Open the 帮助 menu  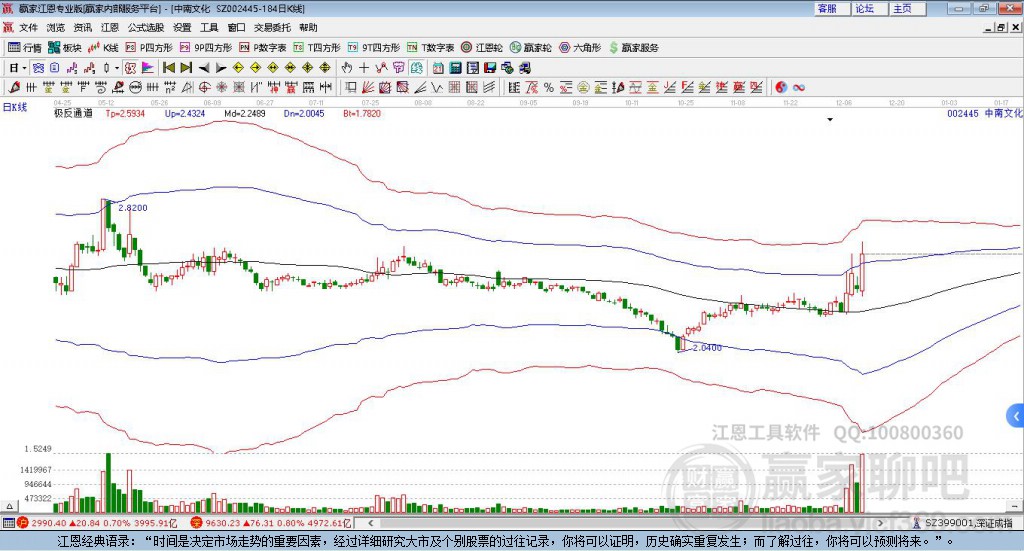coord(308,27)
